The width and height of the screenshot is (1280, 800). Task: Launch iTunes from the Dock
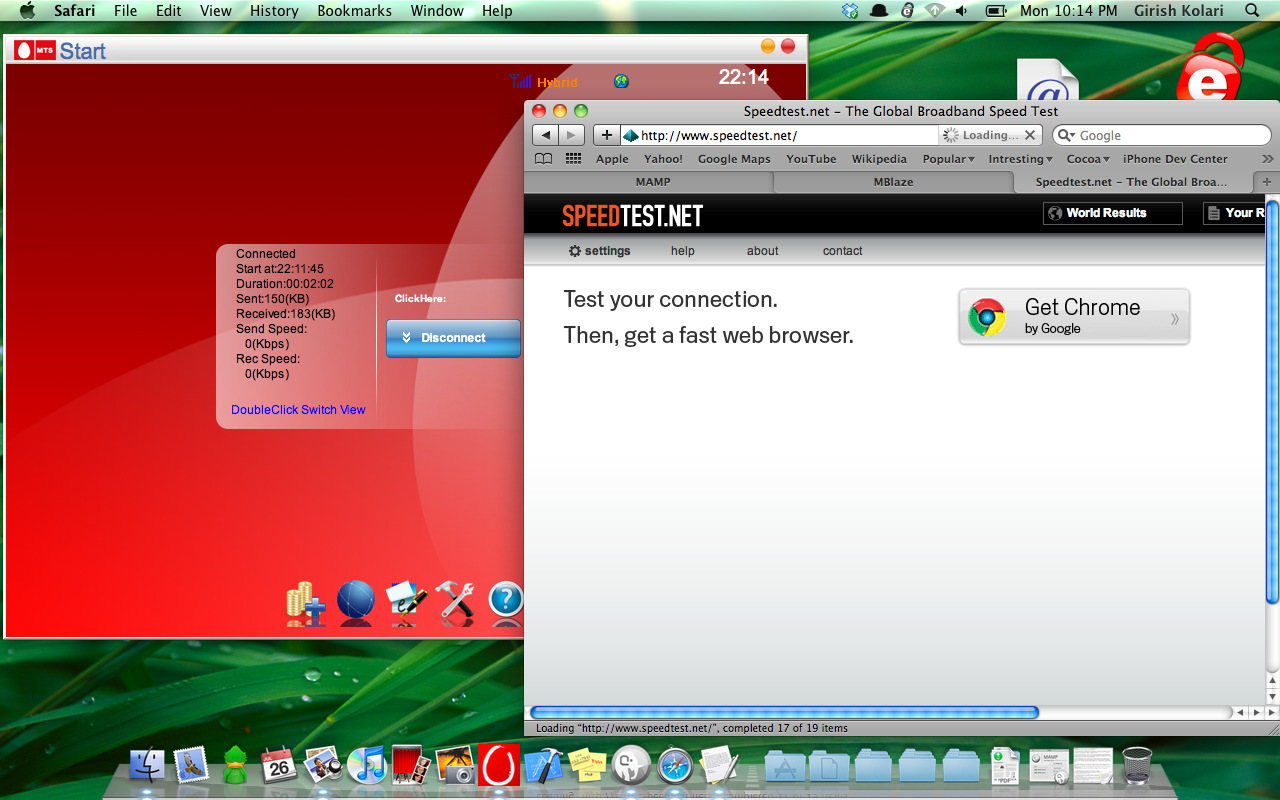click(366, 766)
